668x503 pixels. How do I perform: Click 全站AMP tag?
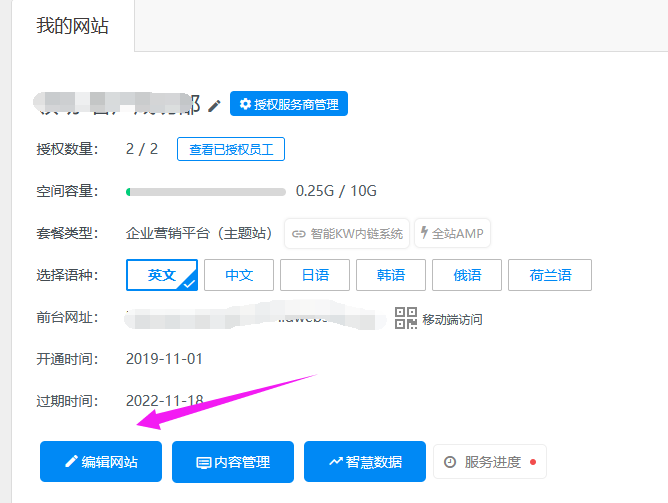click(452, 233)
